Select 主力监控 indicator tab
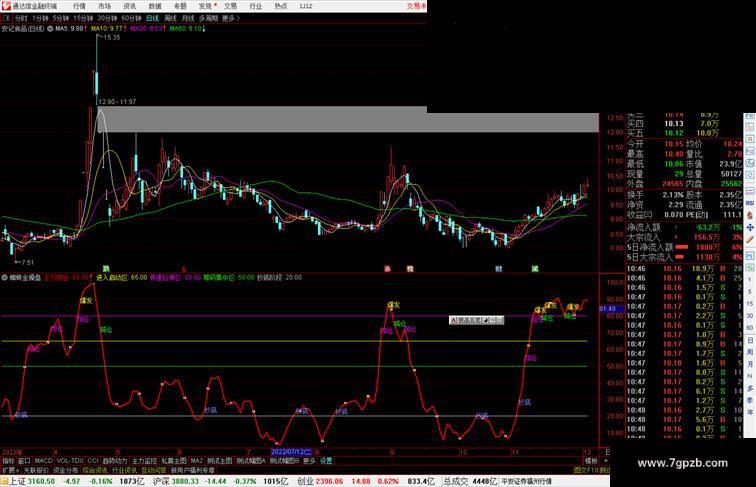 [x=144, y=461]
